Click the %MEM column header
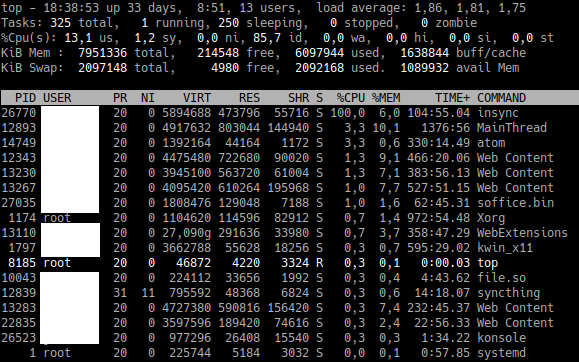This screenshot has height=362, width=579. point(386,98)
